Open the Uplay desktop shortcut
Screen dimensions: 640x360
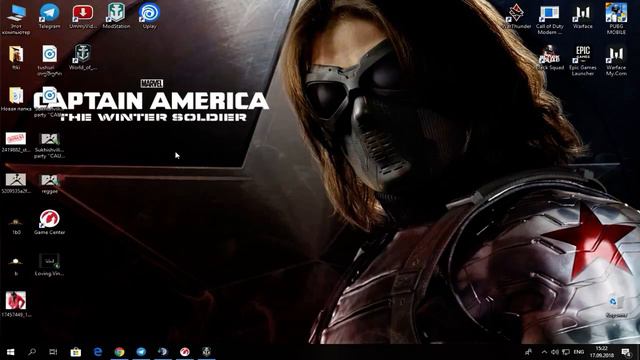click(x=149, y=16)
